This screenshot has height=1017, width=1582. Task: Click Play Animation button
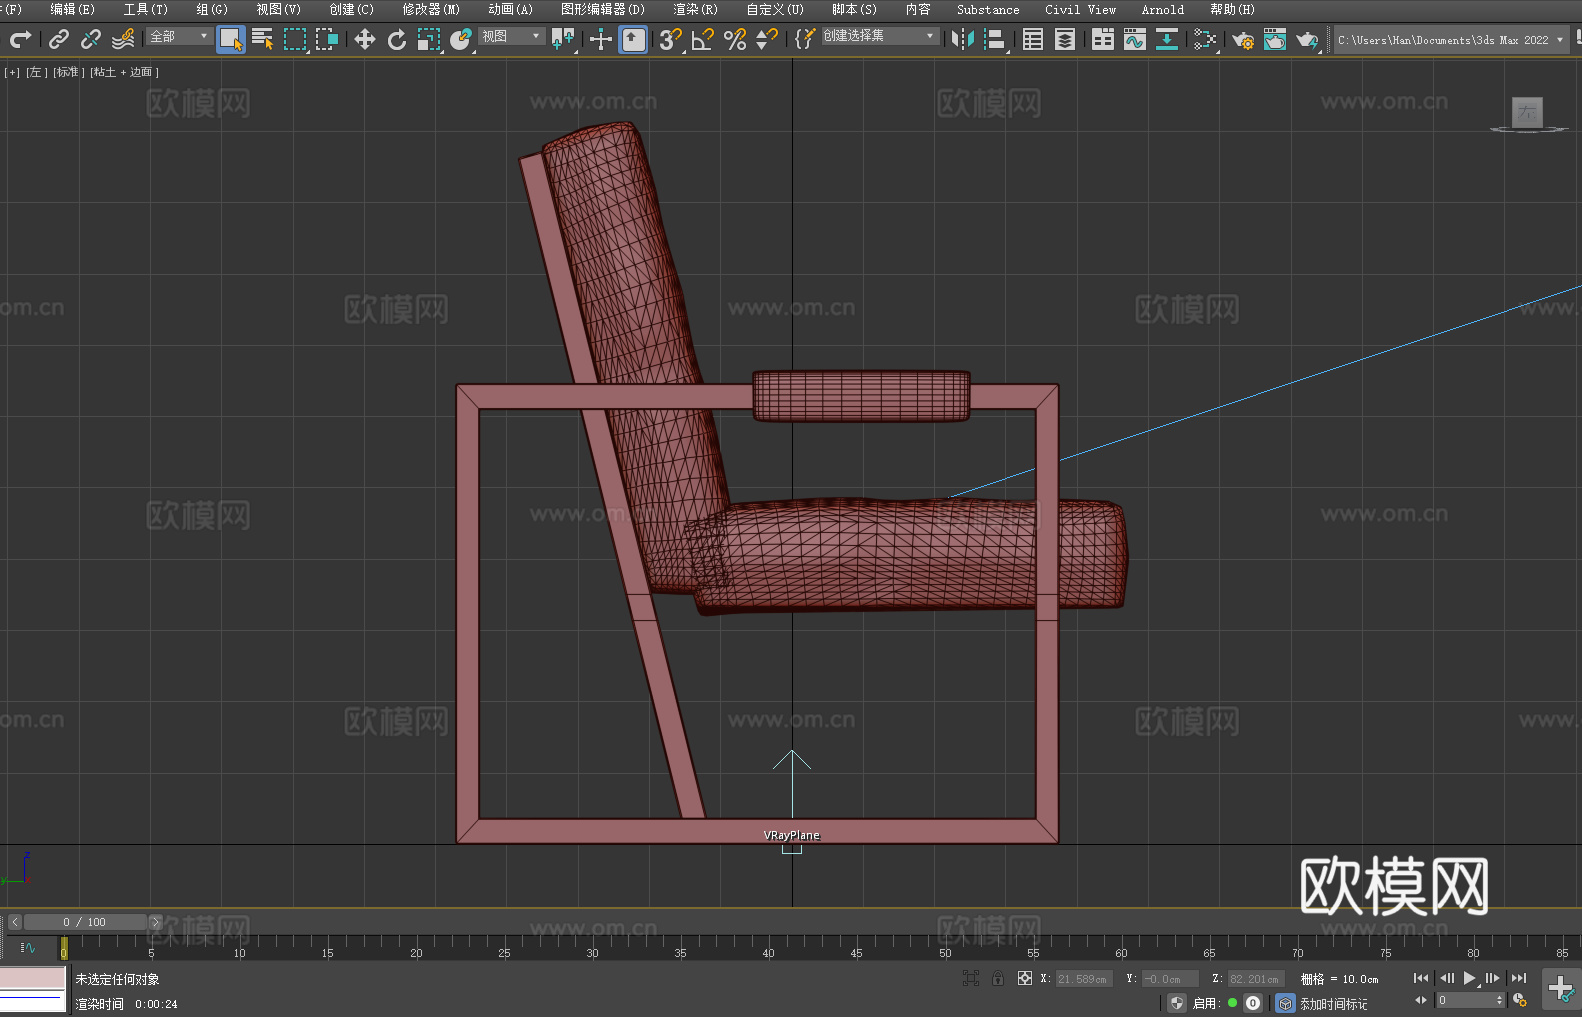click(1470, 978)
